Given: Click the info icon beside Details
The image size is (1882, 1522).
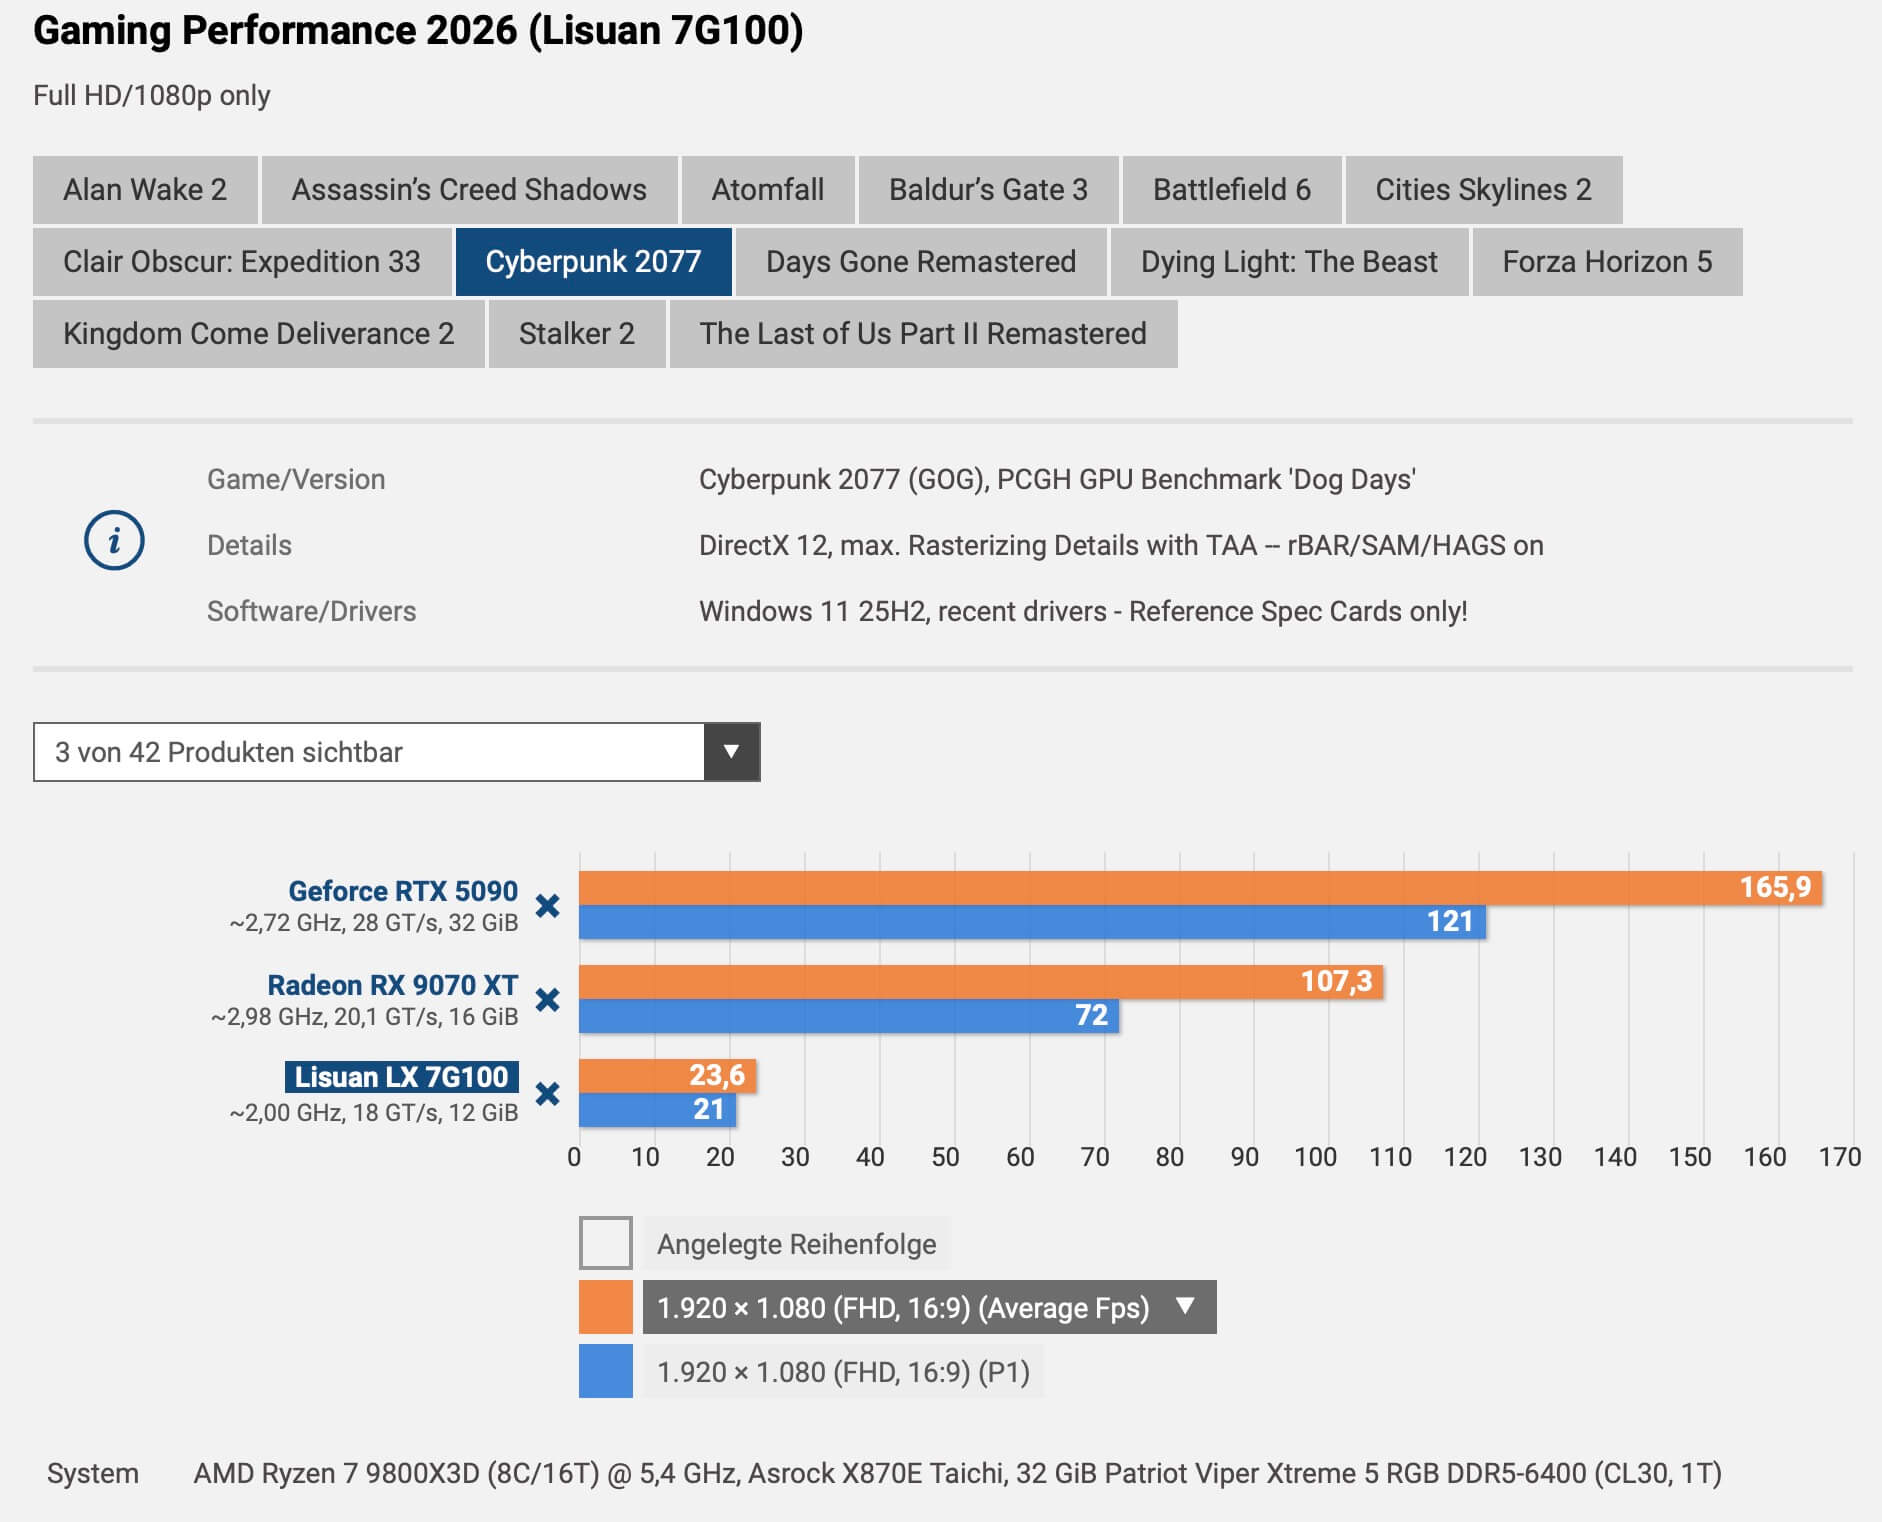Looking at the screenshot, I should tap(114, 541).
